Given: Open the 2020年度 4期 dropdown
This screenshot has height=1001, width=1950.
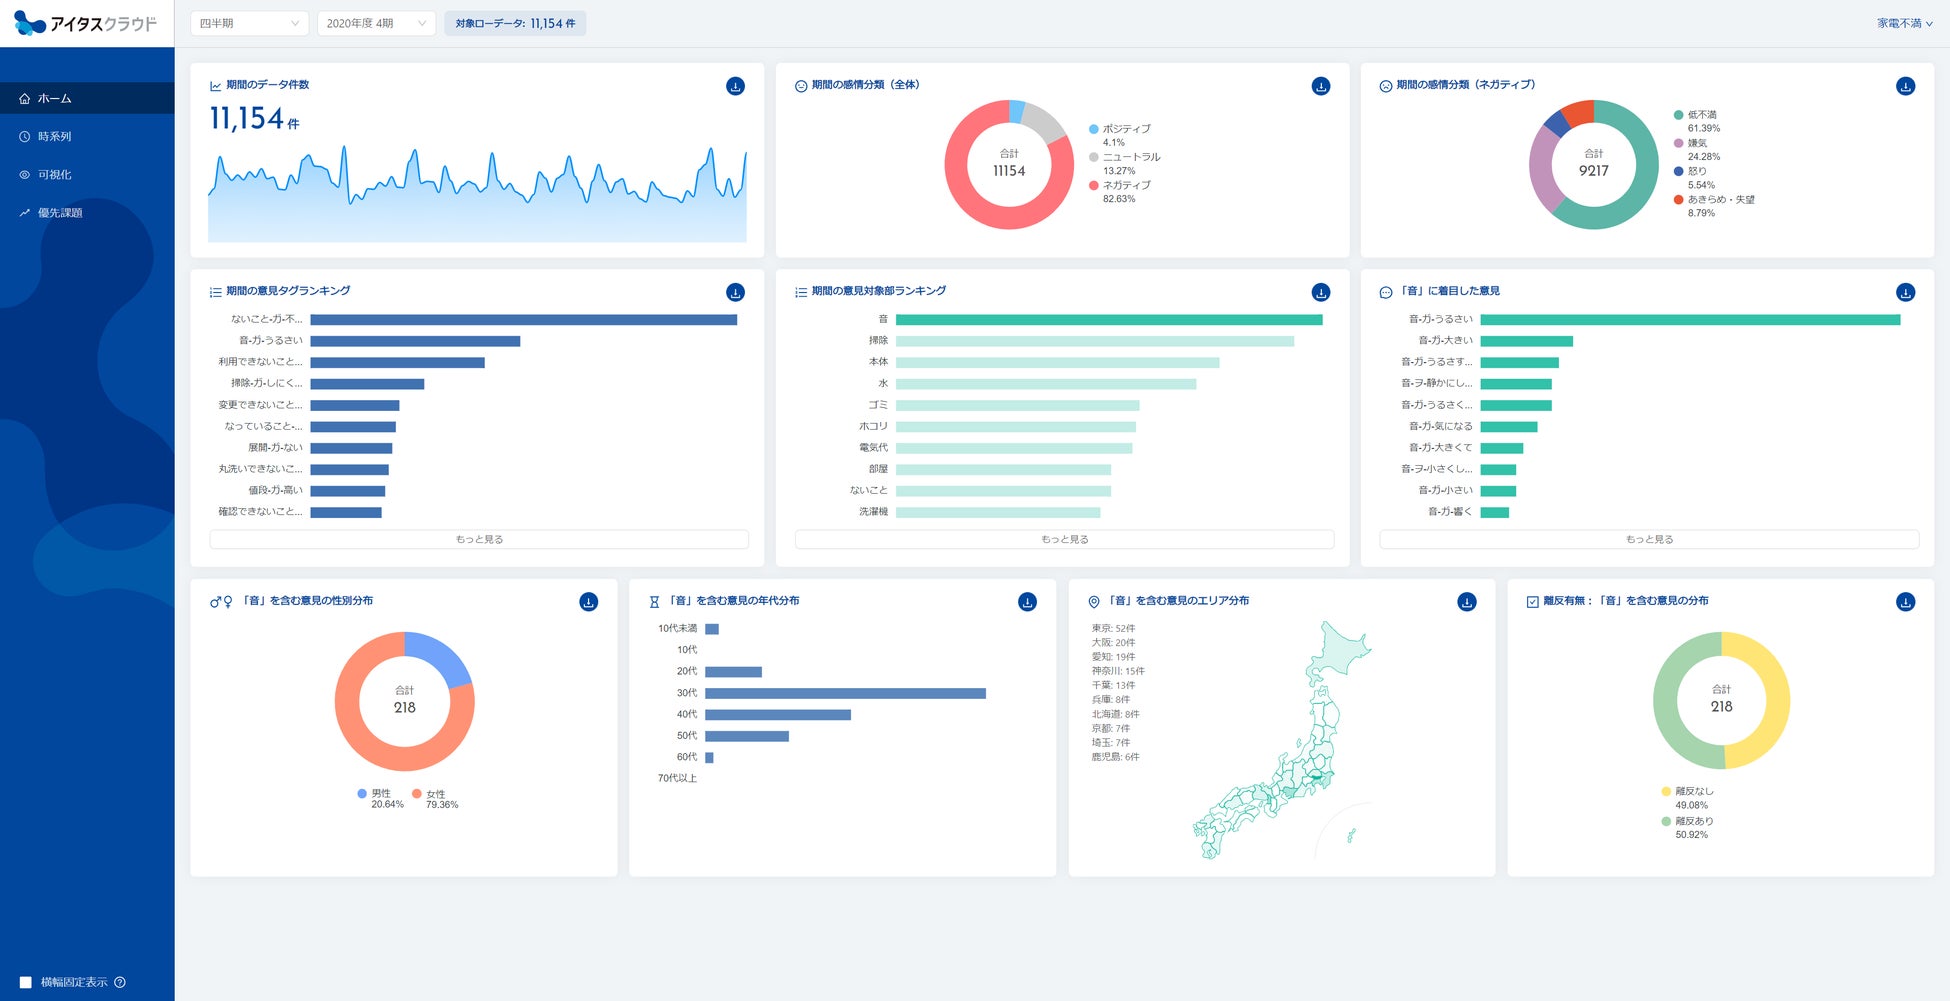Looking at the screenshot, I should [x=376, y=23].
